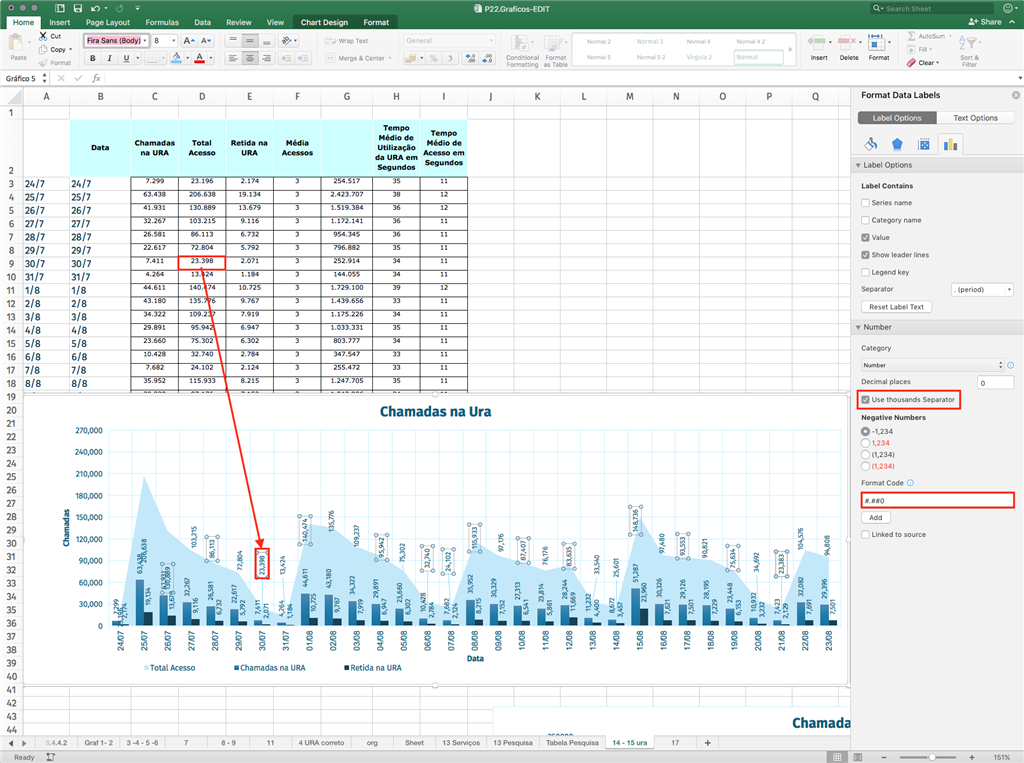
Task: Collapse the Label Options section
Action: point(857,165)
